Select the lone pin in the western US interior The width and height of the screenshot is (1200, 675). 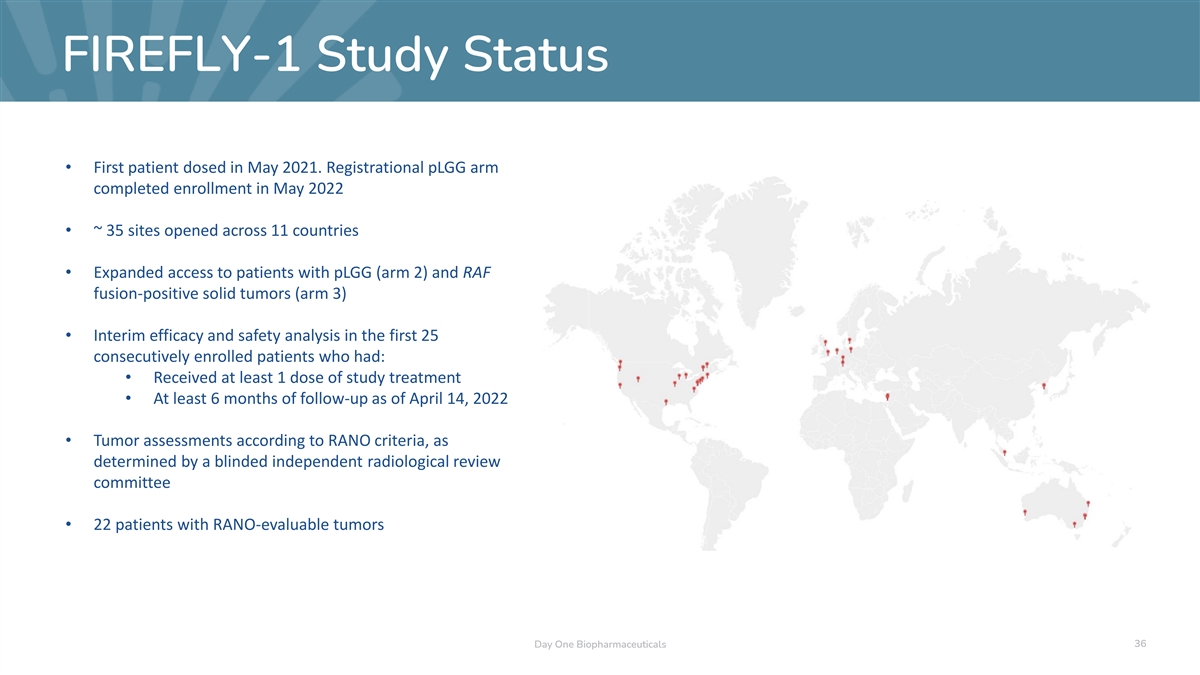click(x=638, y=379)
